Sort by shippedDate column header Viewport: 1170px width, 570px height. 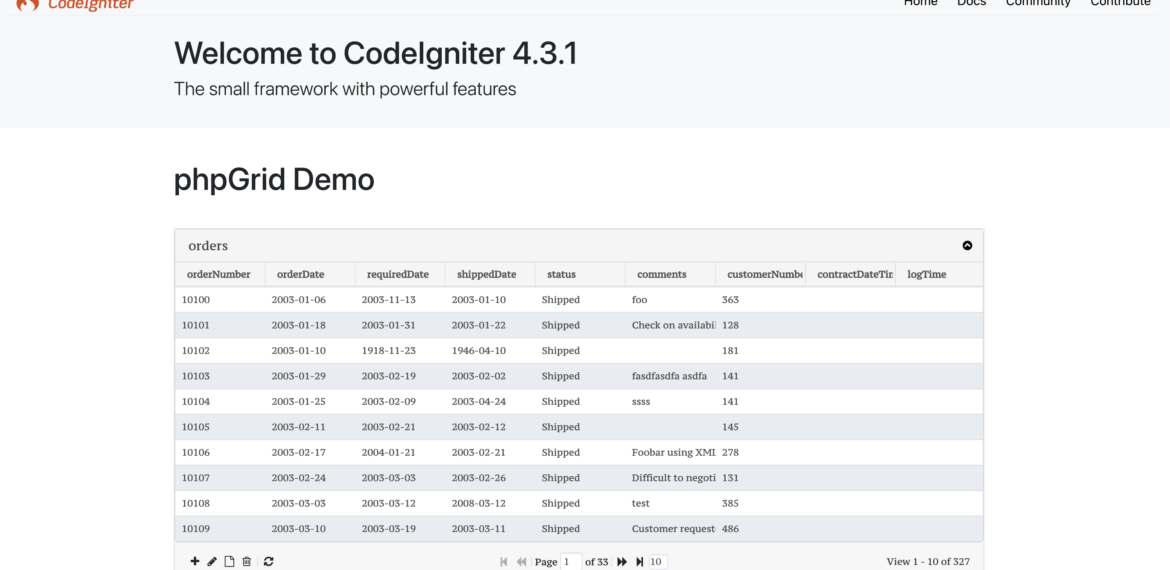pyautogui.click(x=490, y=275)
